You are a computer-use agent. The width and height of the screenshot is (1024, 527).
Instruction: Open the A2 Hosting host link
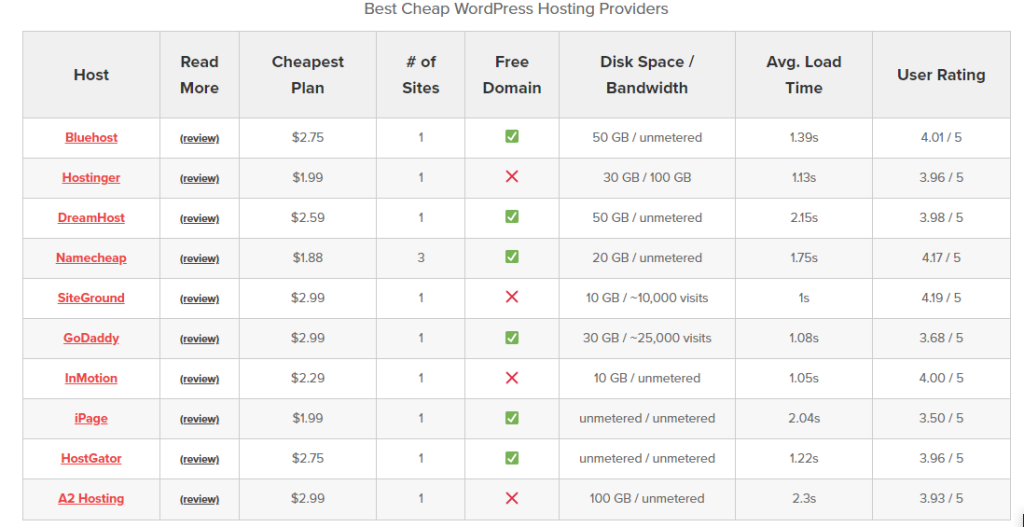click(91, 498)
